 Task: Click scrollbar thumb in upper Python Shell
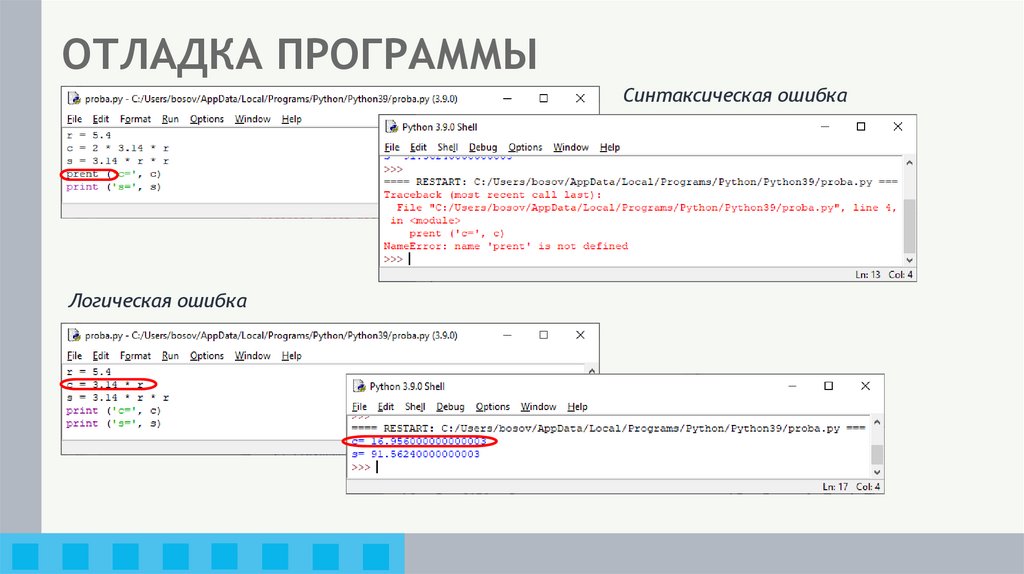point(909,226)
